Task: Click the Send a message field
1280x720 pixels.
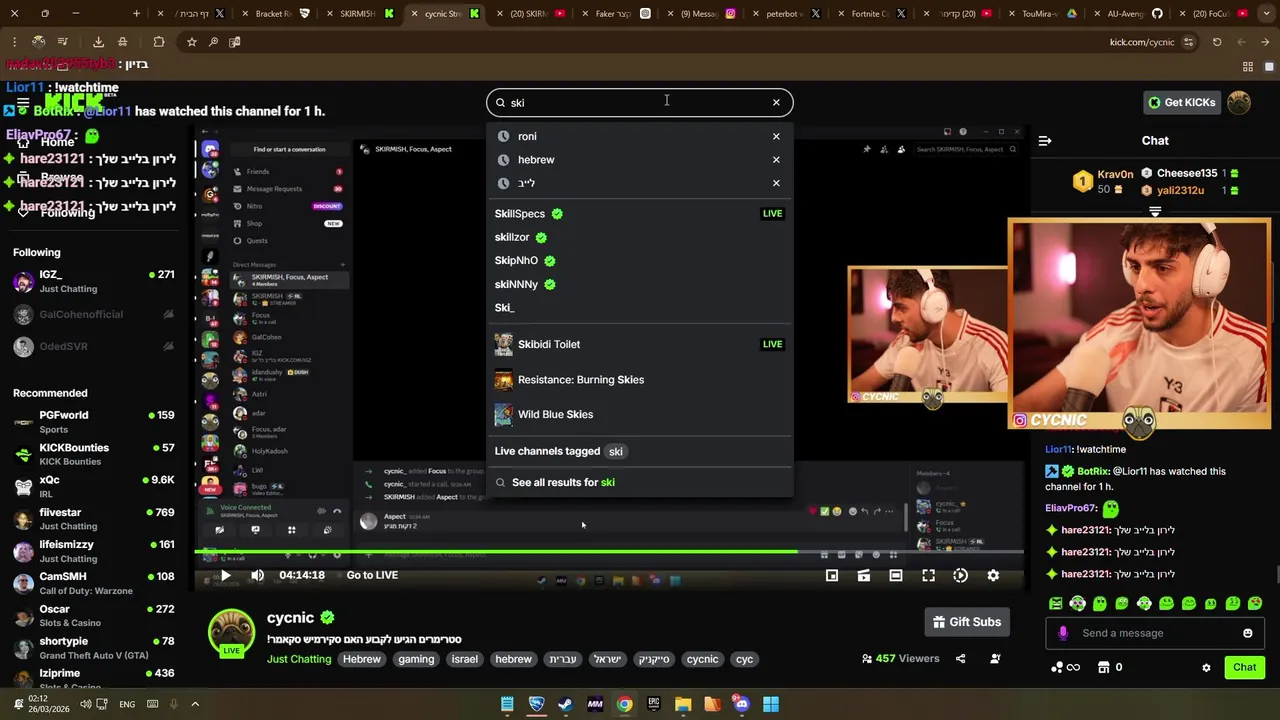Action: (x=1157, y=633)
